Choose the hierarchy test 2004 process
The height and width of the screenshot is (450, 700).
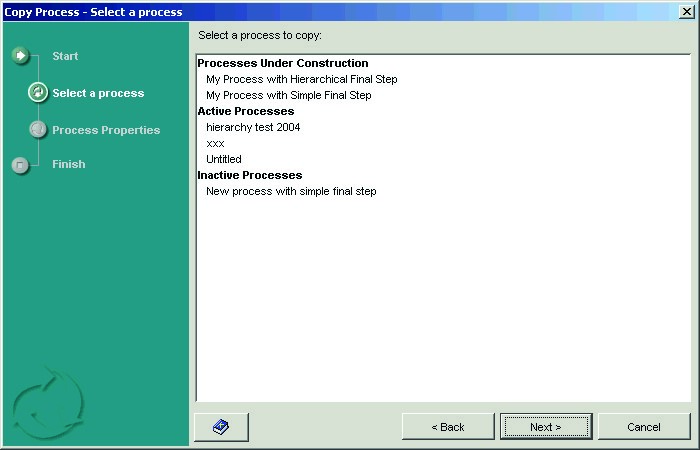coord(253,127)
